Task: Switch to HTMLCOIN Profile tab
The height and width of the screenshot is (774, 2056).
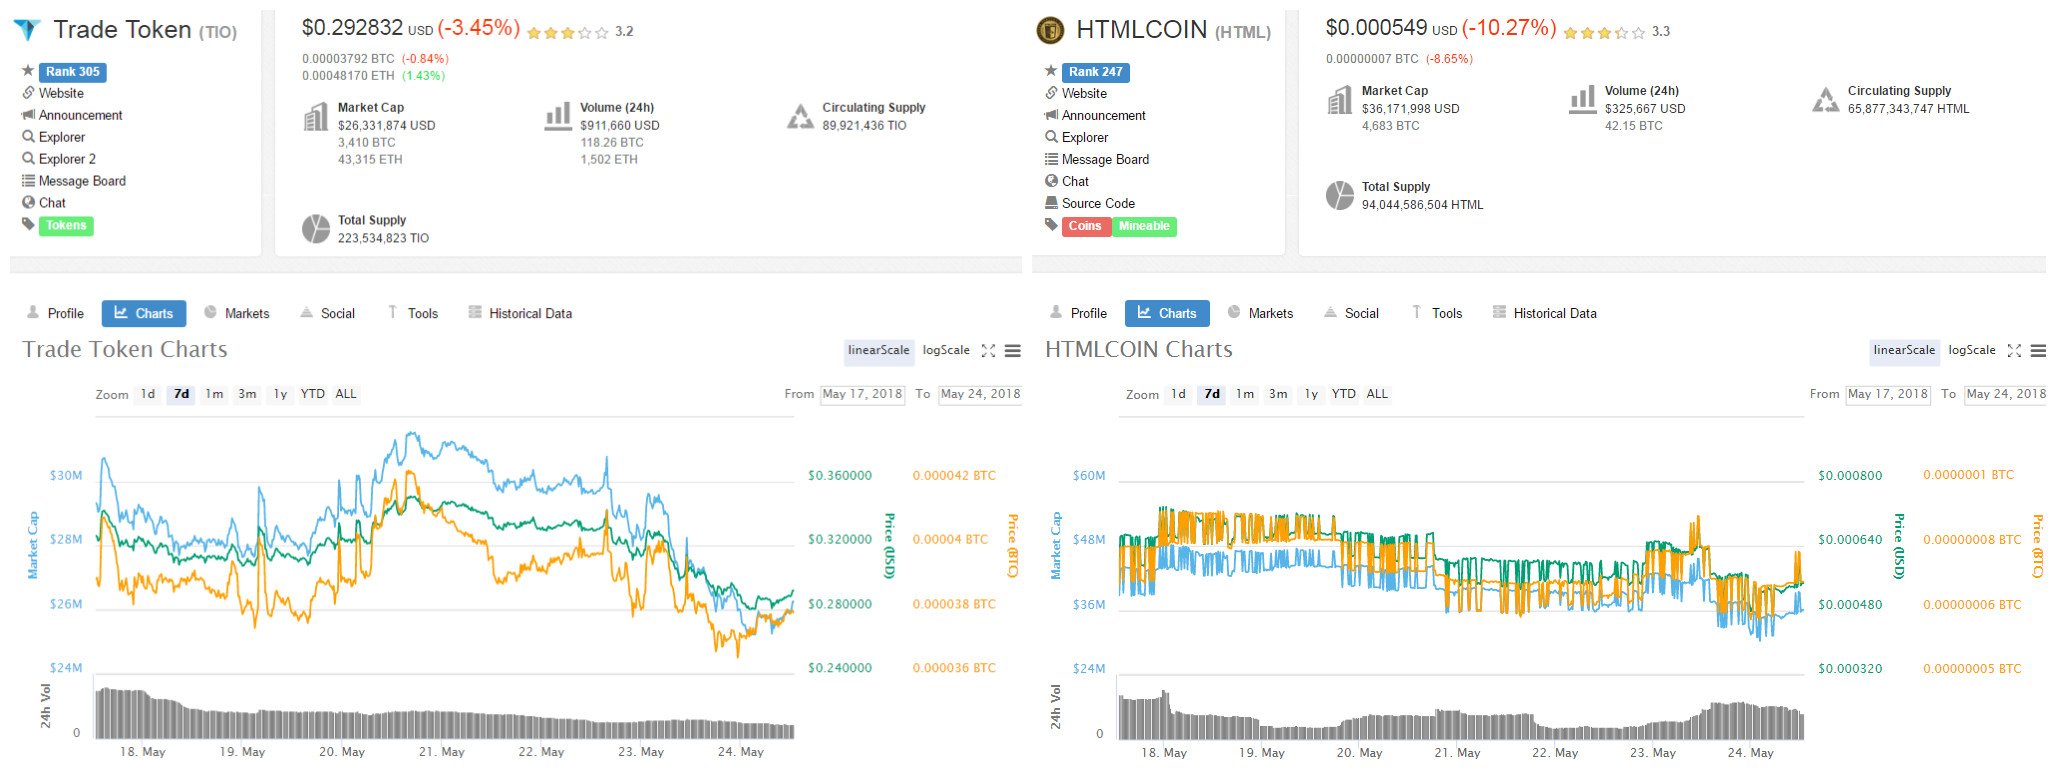Action: tap(1079, 313)
